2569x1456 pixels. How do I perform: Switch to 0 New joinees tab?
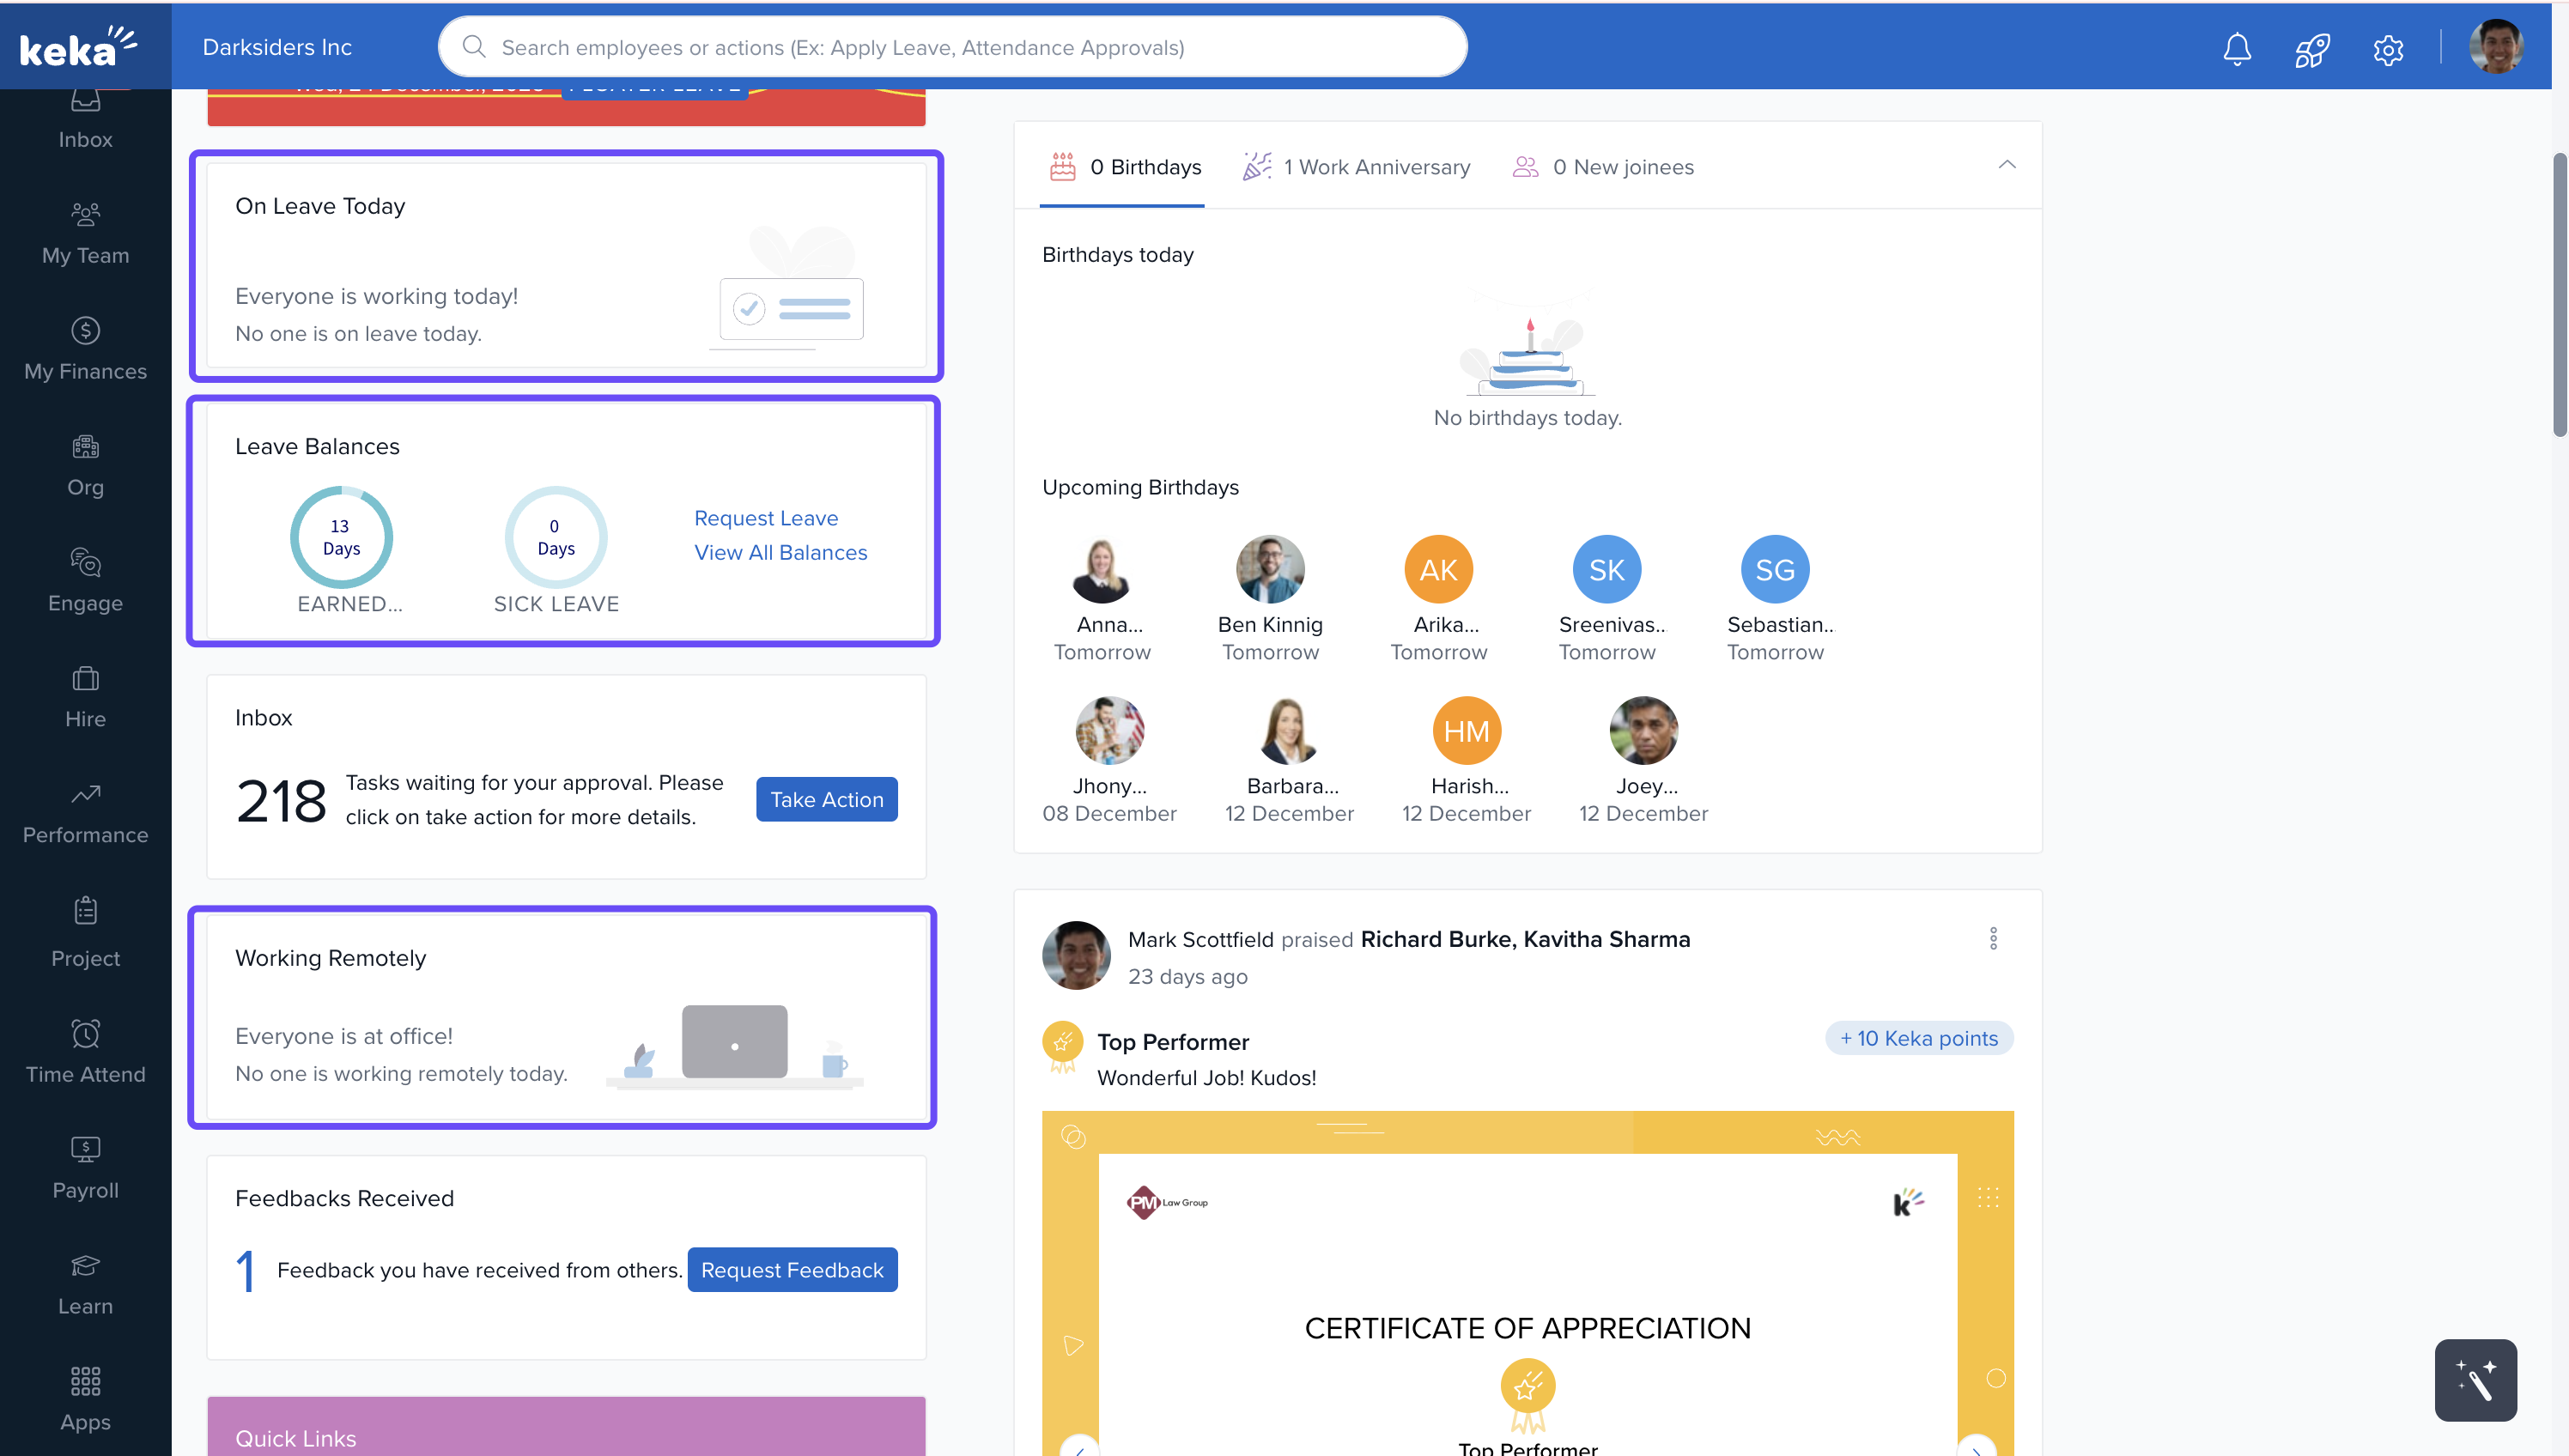click(x=1603, y=167)
